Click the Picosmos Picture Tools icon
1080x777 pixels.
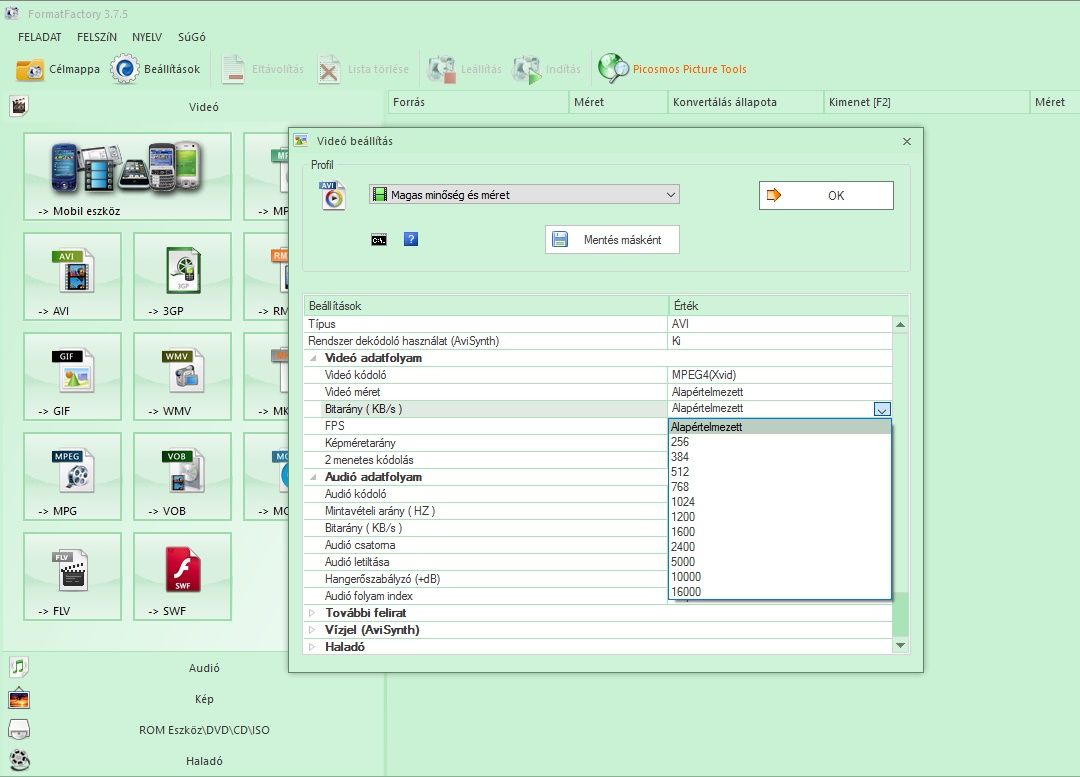coord(613,68)
